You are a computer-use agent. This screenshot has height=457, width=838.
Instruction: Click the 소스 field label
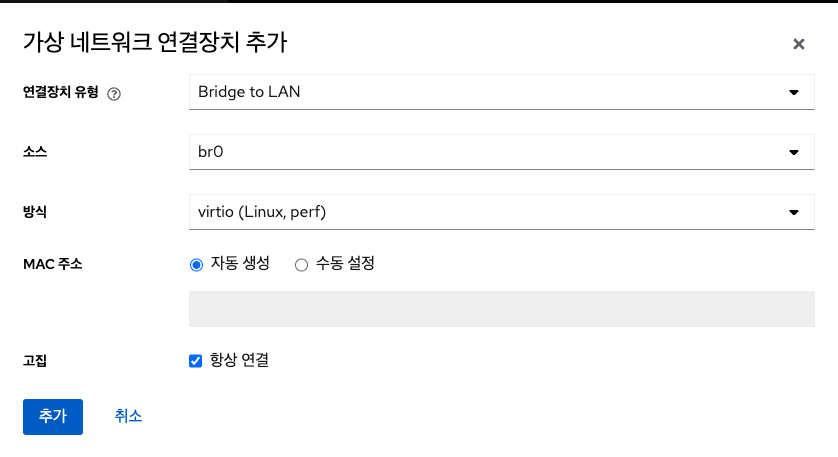(35, 153)
